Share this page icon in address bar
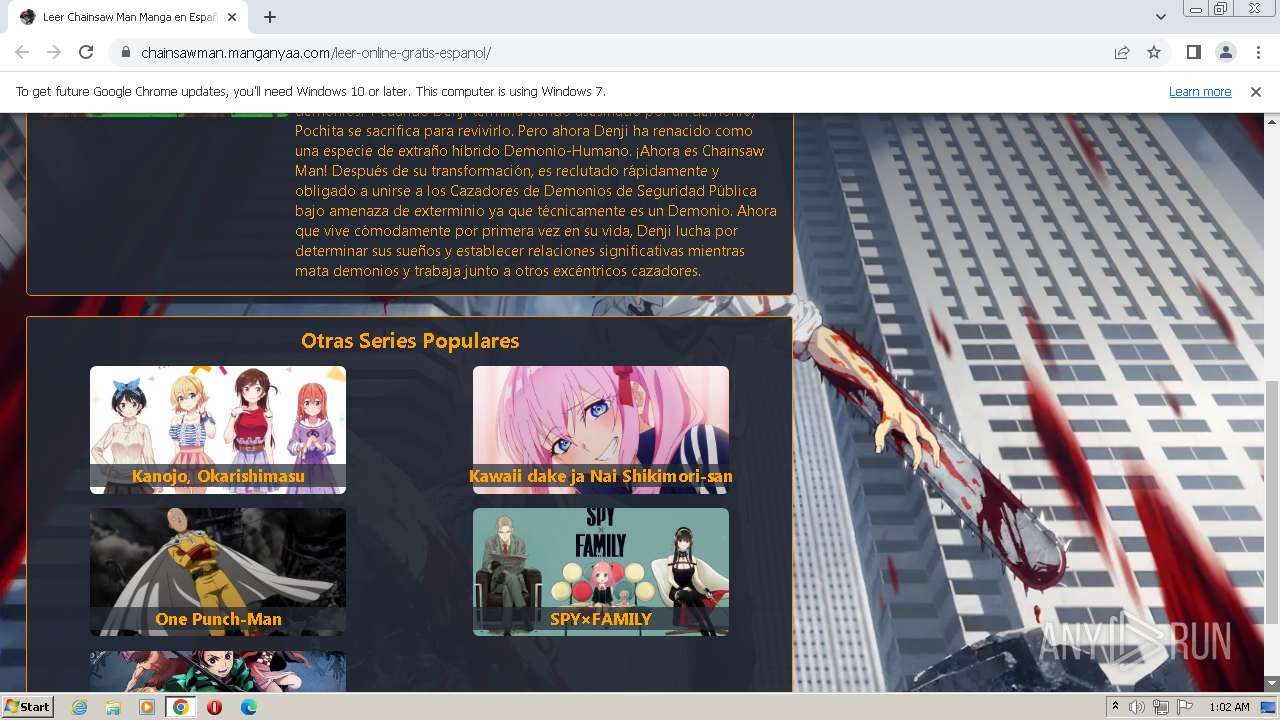 (1122, 52)
